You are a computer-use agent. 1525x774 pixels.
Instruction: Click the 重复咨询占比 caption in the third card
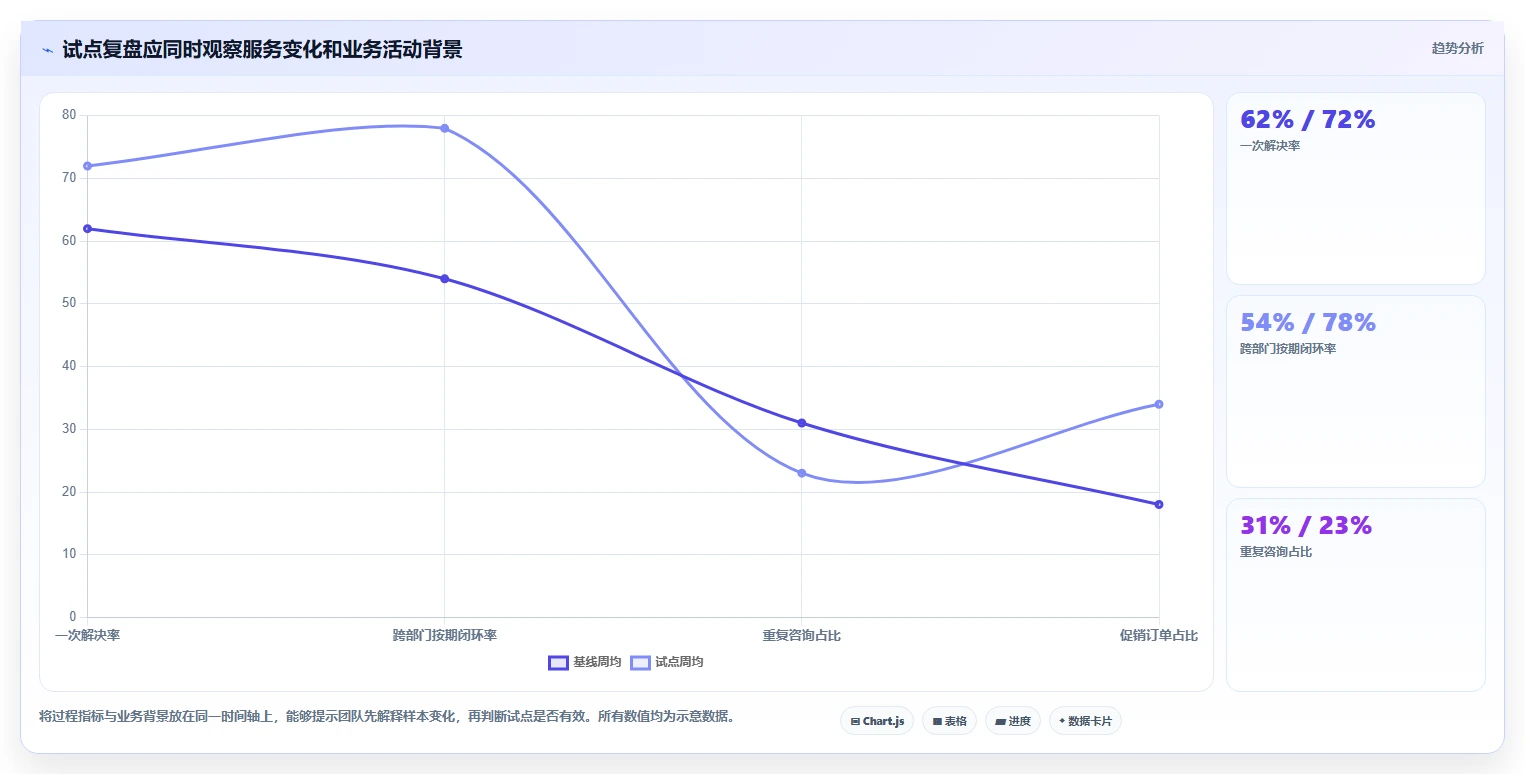[x=1276, y=552]
